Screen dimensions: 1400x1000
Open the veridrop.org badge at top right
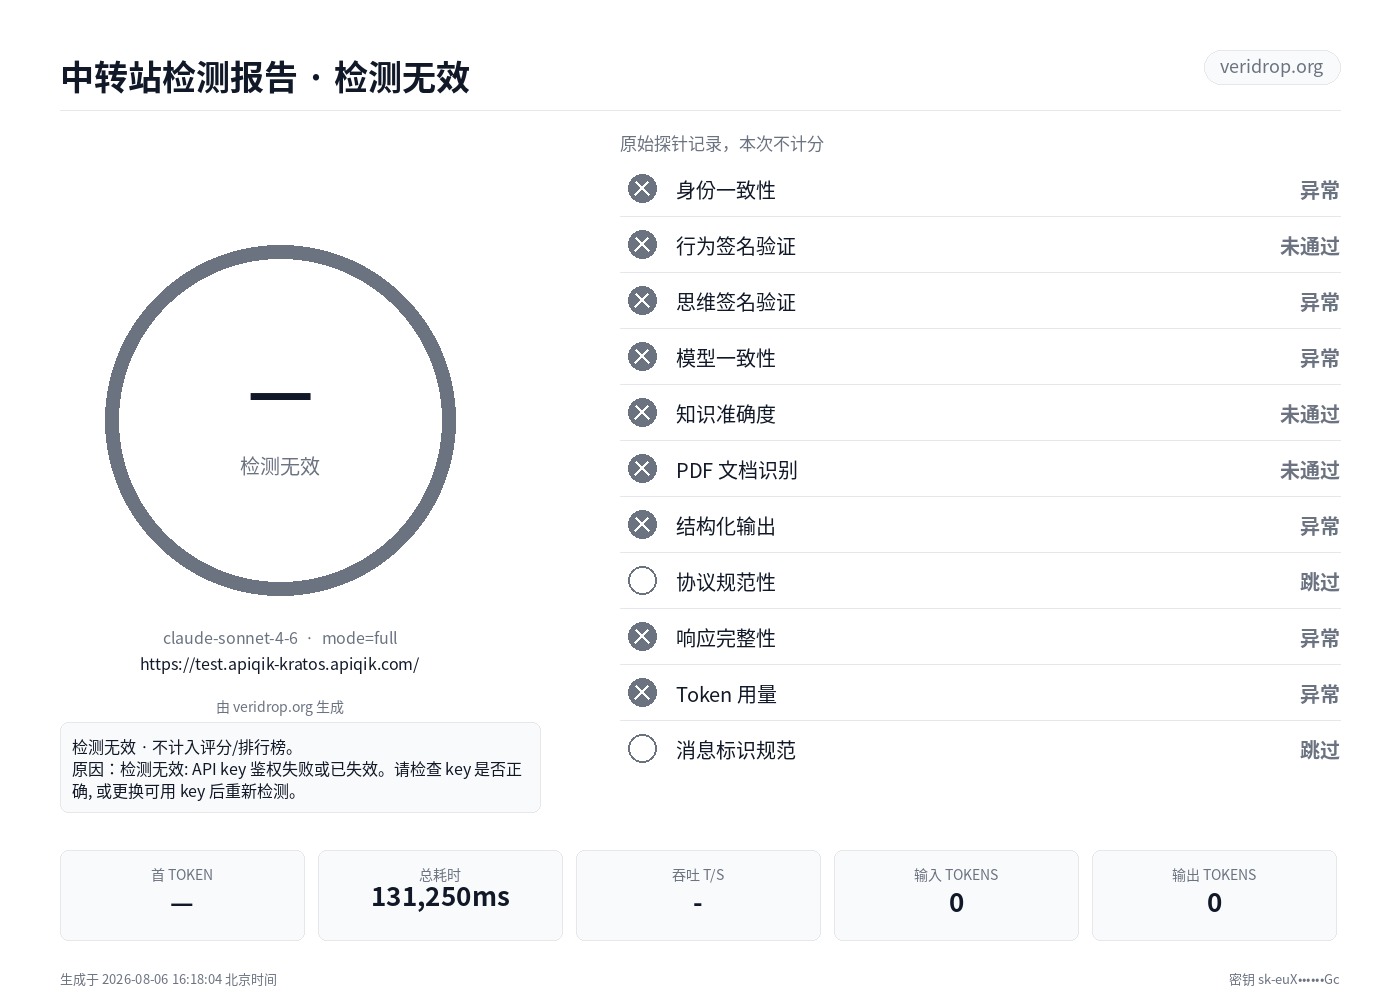(x=1271, y=67)
